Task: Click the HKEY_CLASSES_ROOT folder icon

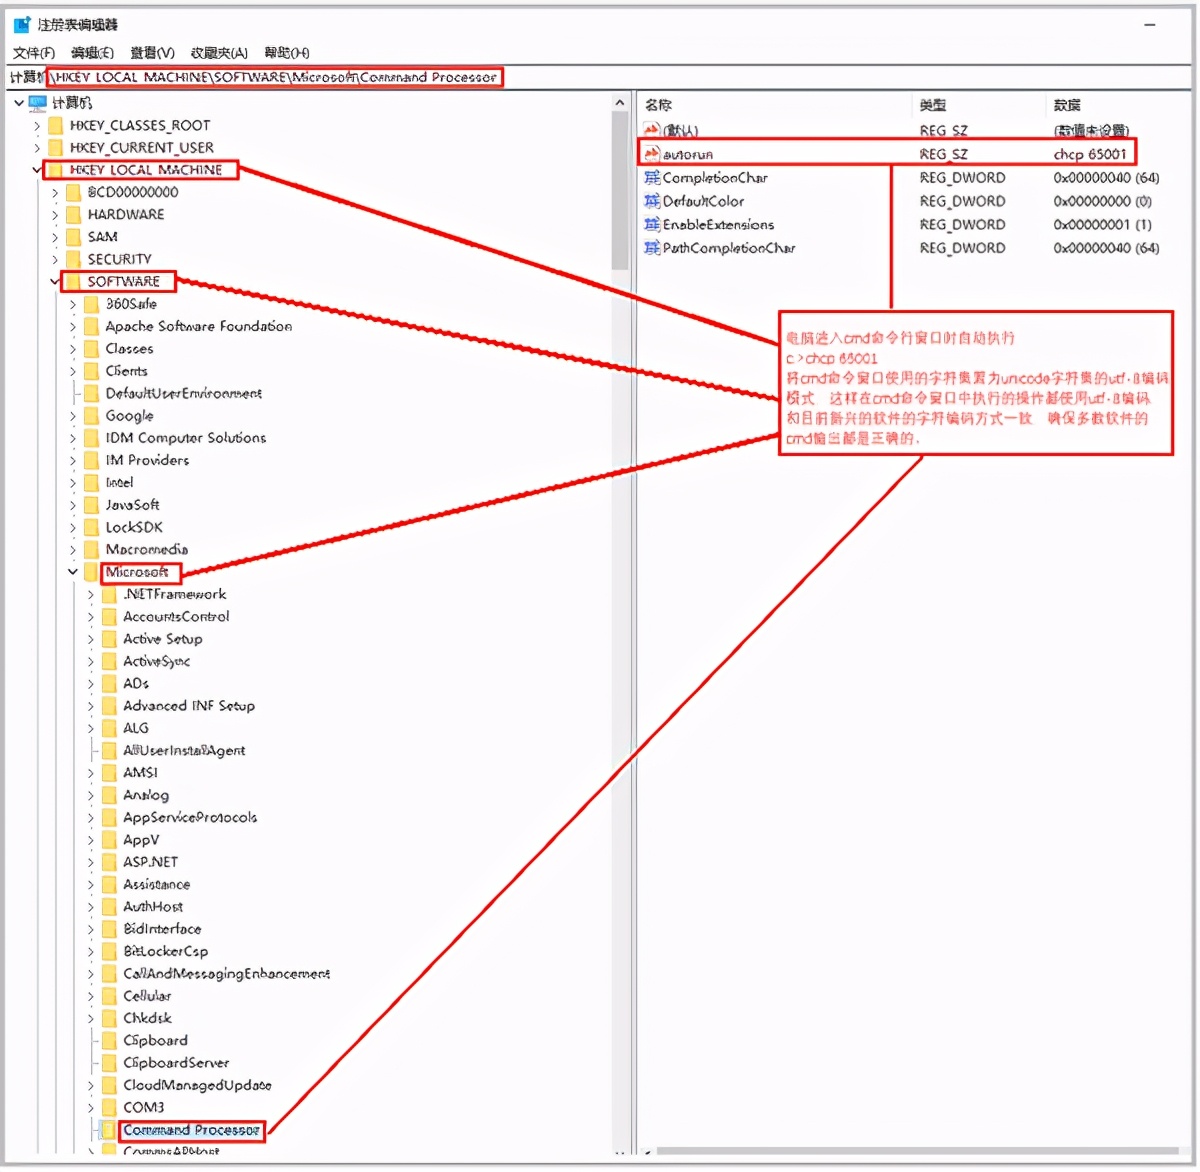Action: 56,126
